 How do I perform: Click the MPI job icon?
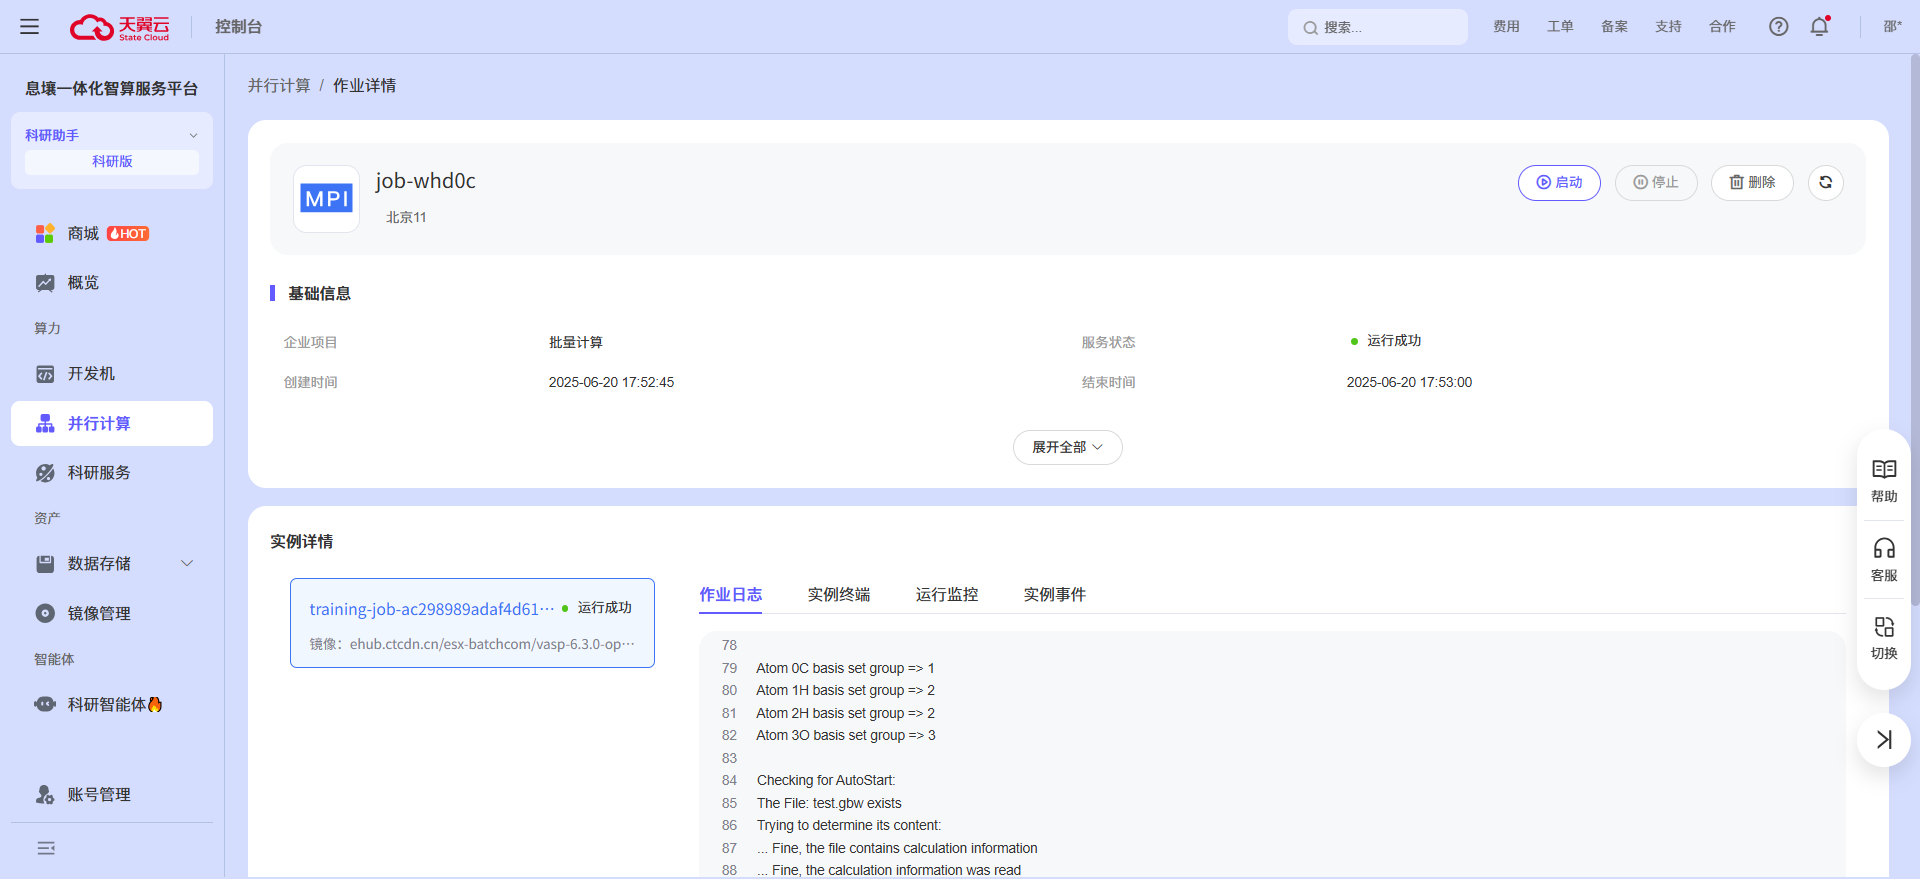(327, 199)
